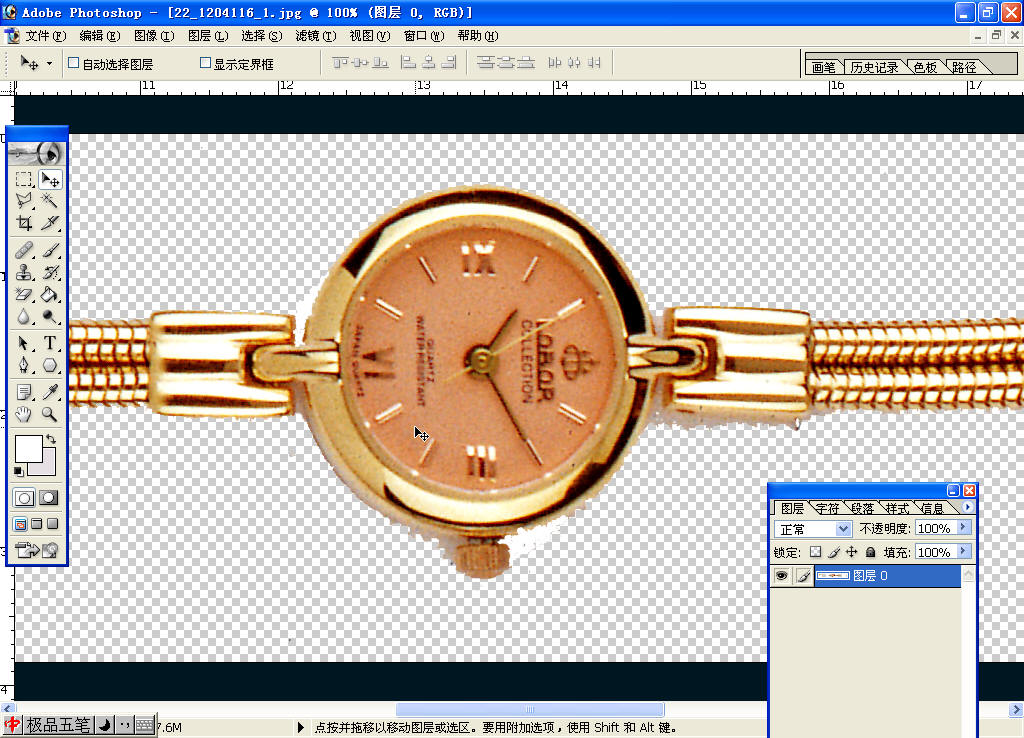Select the Clone Stamp tool
The width and height of the screenshot is (1024, 738).
(x=24, y=272)
